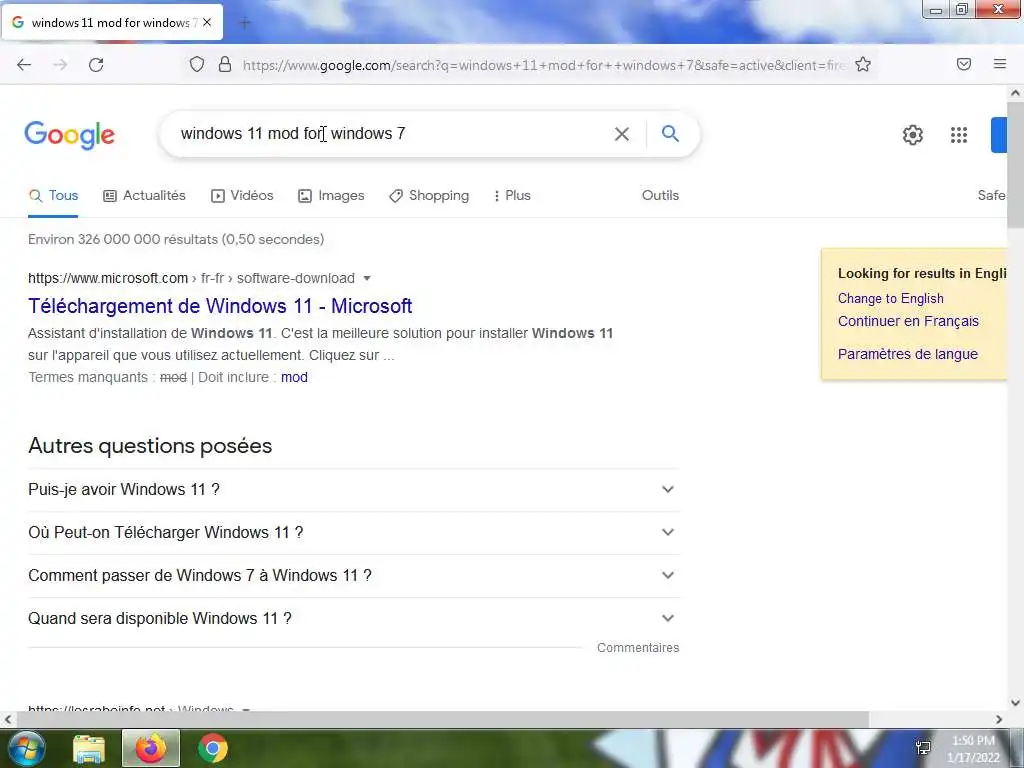Click the padlock site info icon
This screenshot has width=1024, height=768.
[x=225, y=65]
